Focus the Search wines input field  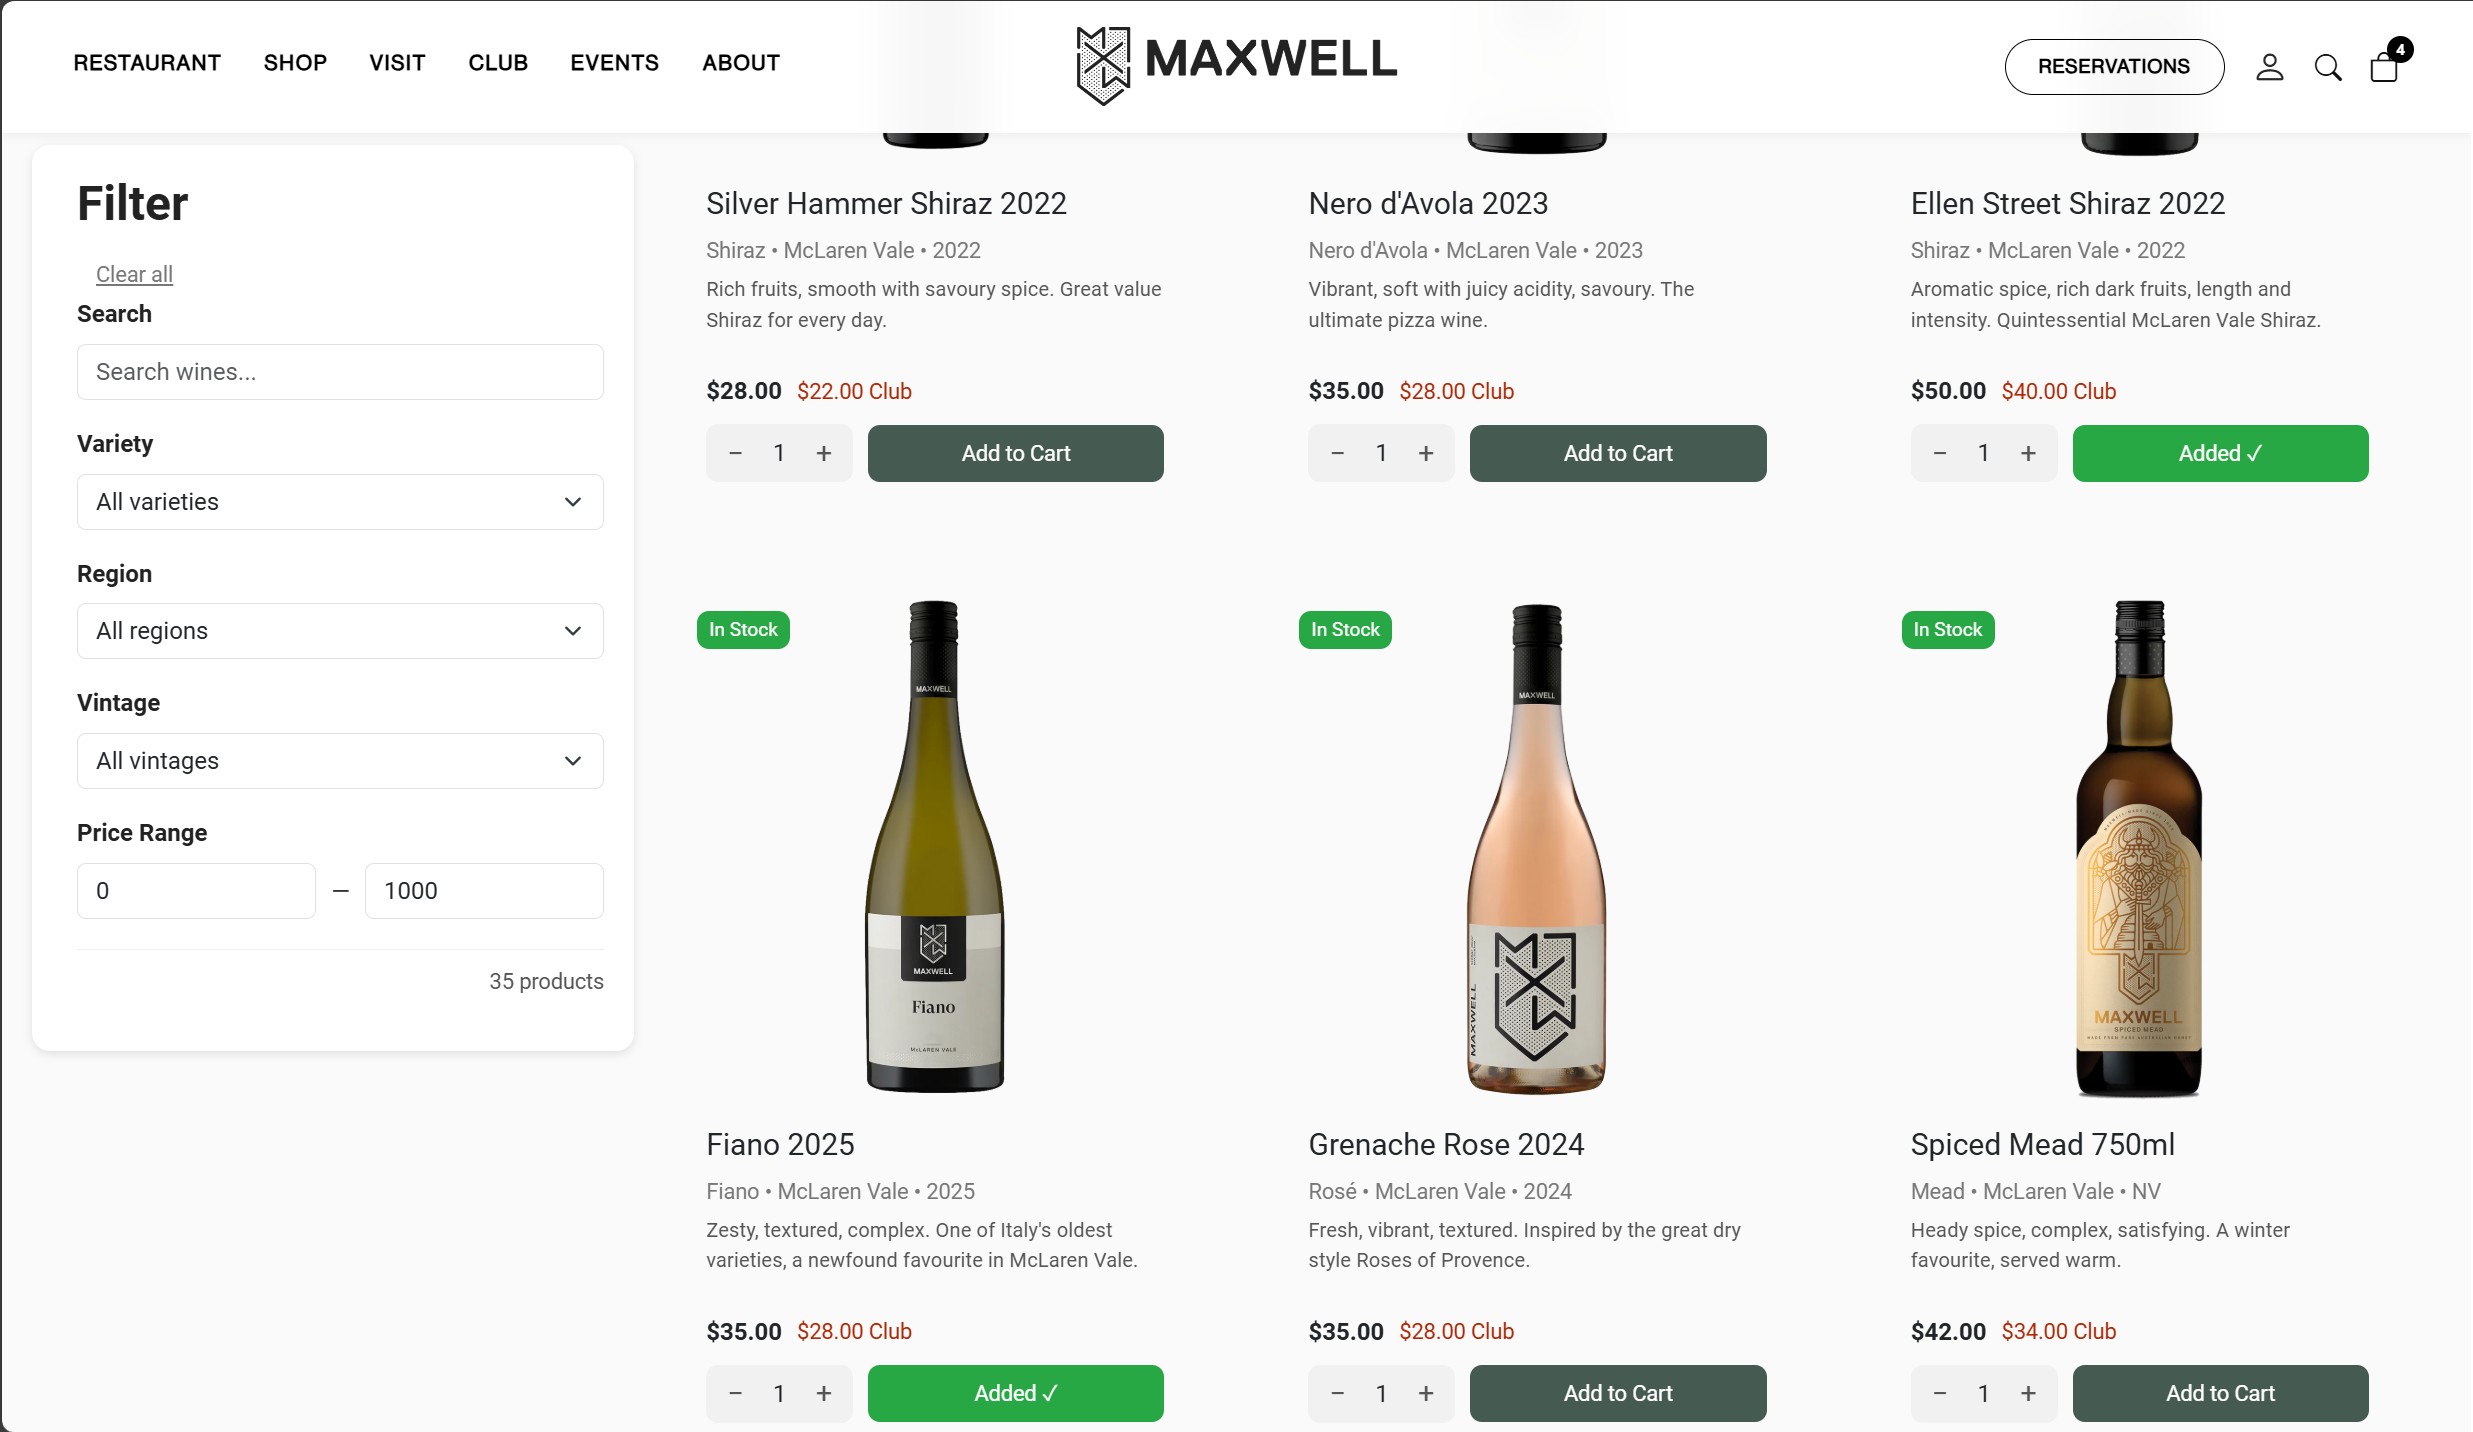click(340, 372)
